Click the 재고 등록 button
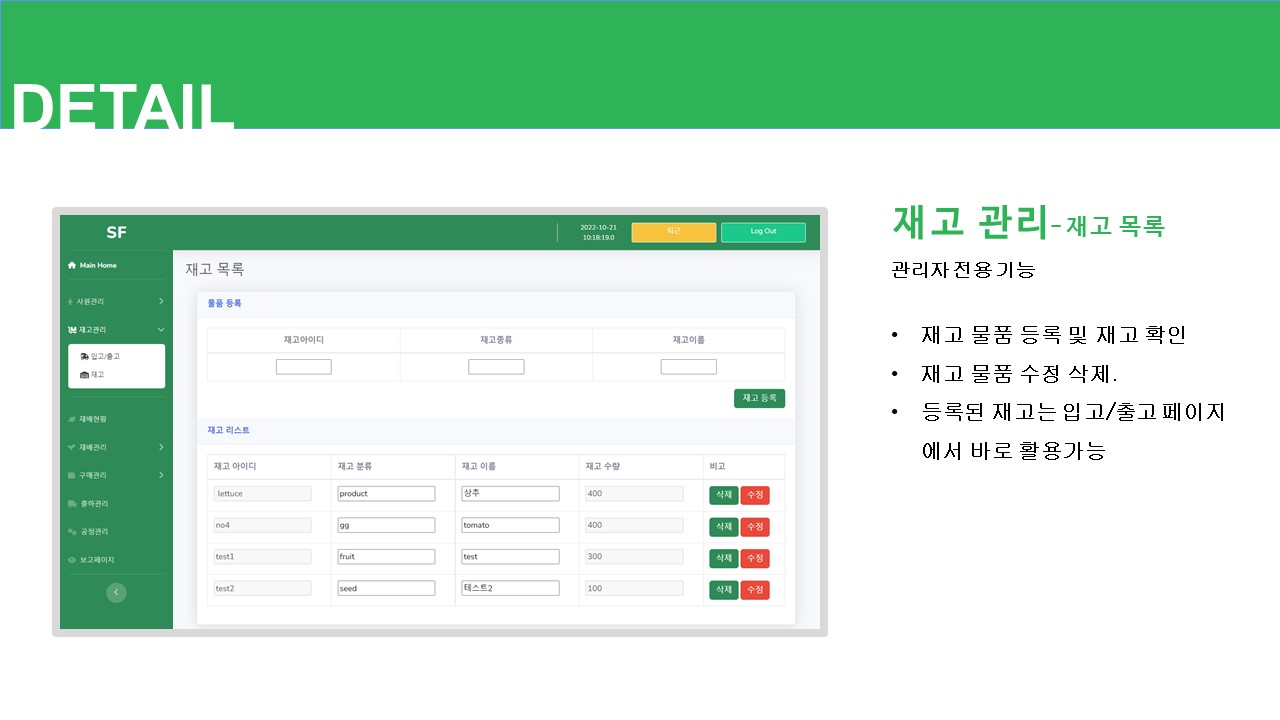 point(759,398)
